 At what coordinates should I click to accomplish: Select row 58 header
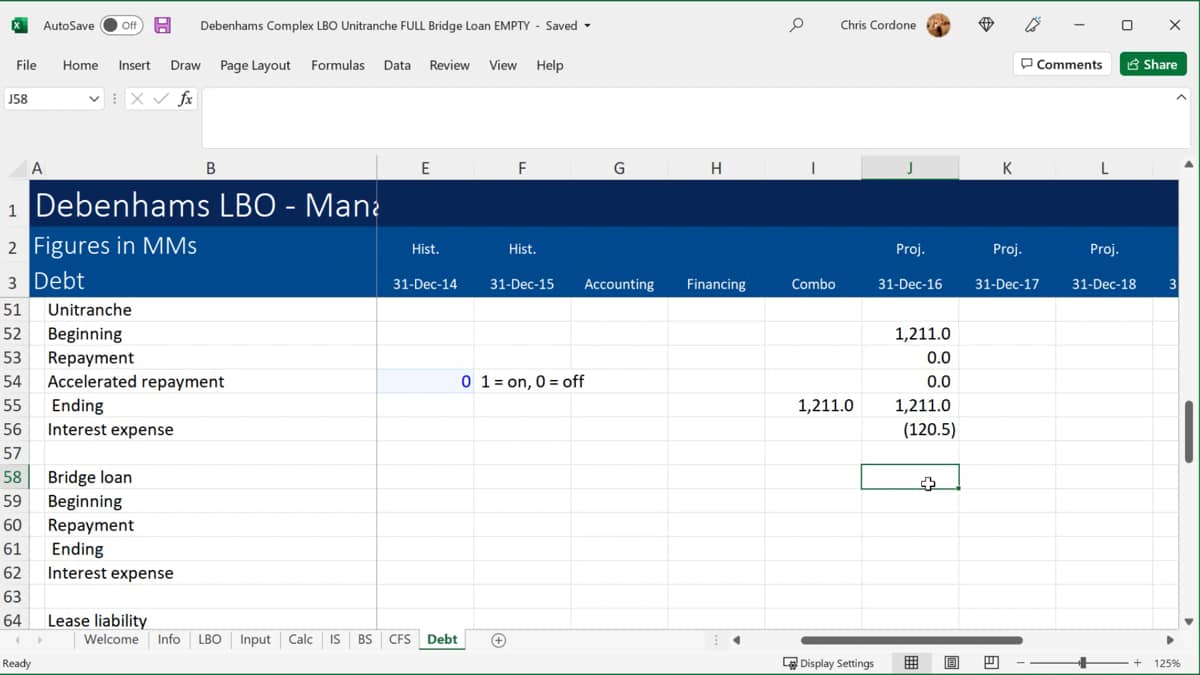14,477
